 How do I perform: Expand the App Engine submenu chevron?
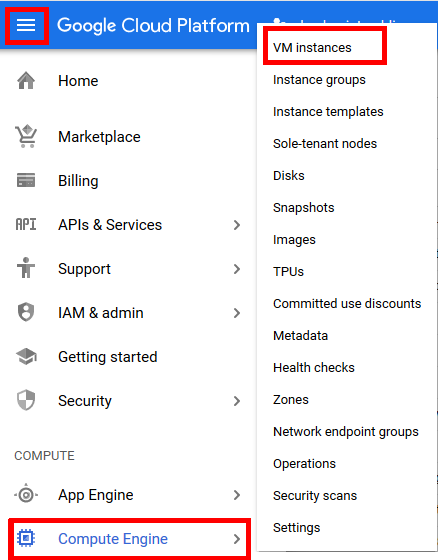click(x=237, y=495)
